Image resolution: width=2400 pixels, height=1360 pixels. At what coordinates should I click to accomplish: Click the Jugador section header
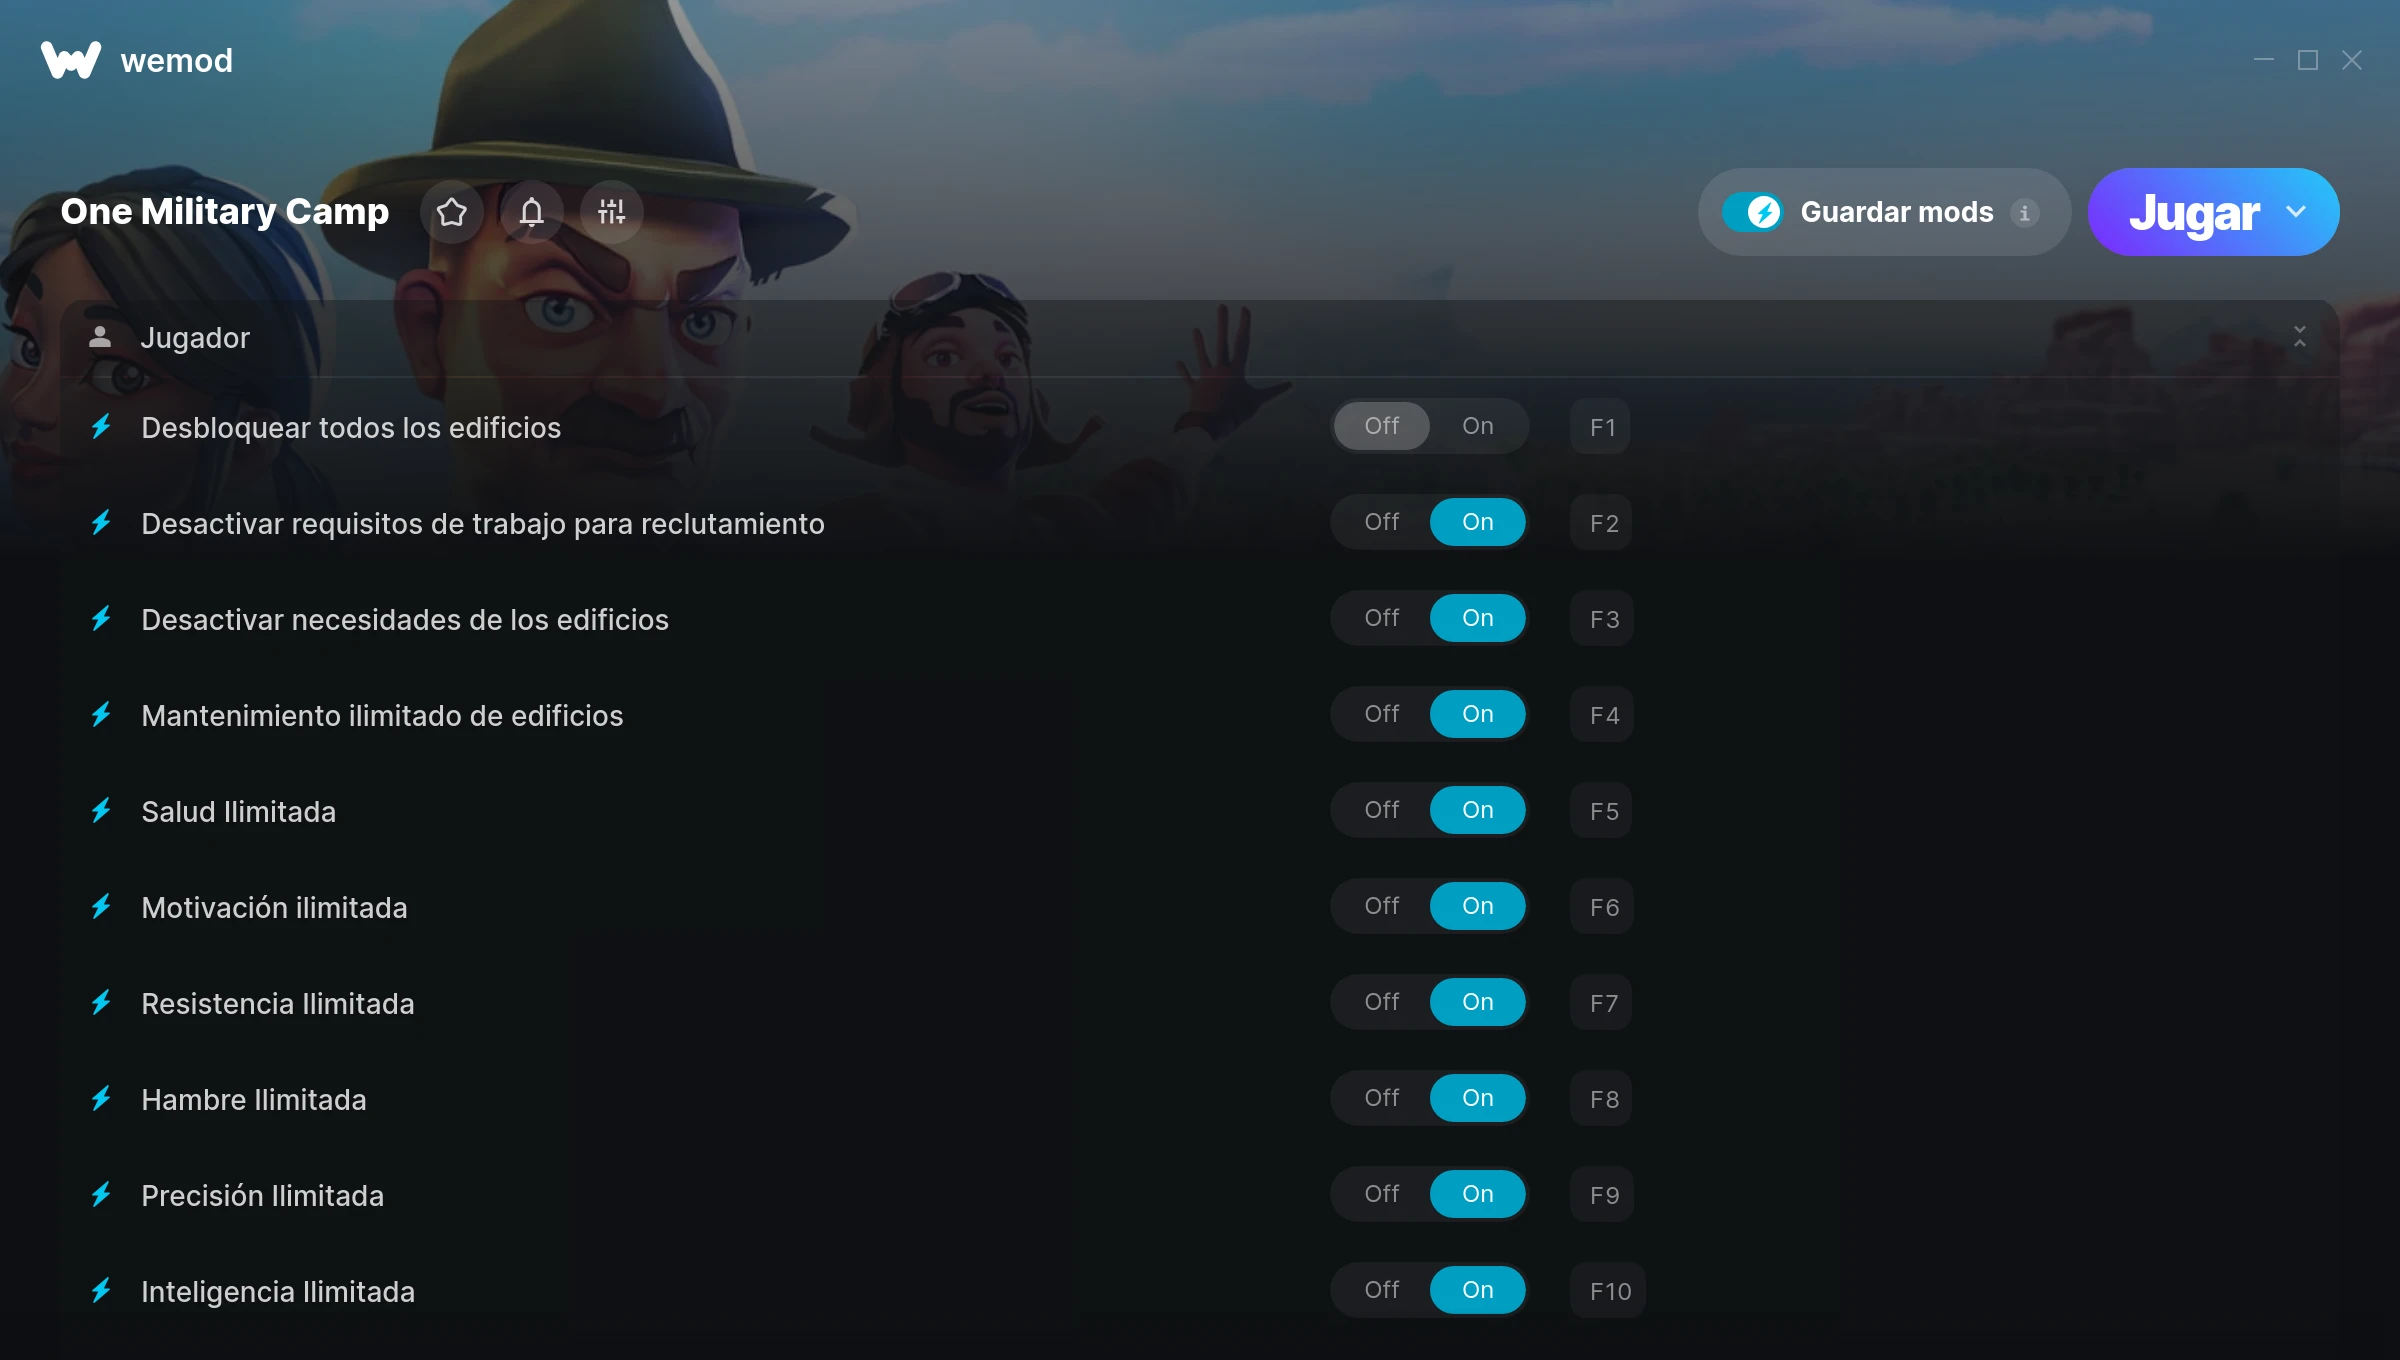click(x=1199, y=338)
